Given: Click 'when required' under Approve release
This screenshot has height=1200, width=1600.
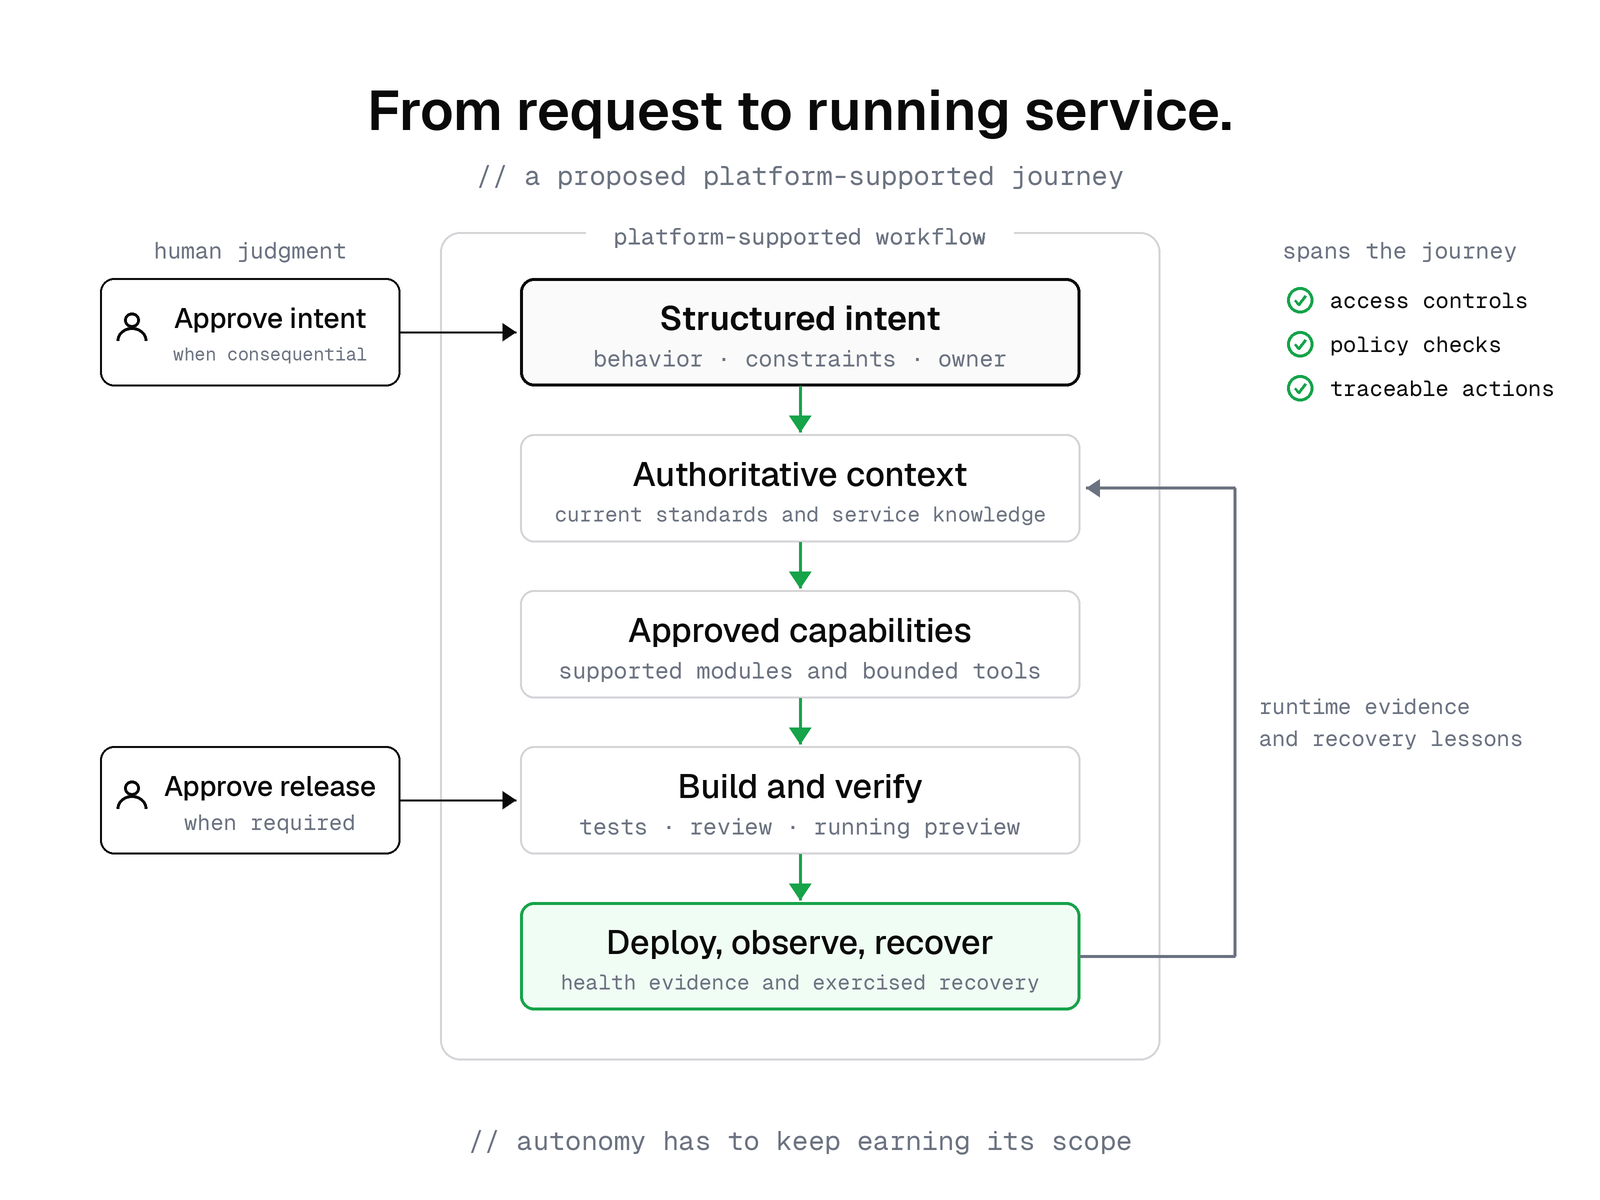Looking at the screenshot, I should pyautogui.click(x=270, y=823).
